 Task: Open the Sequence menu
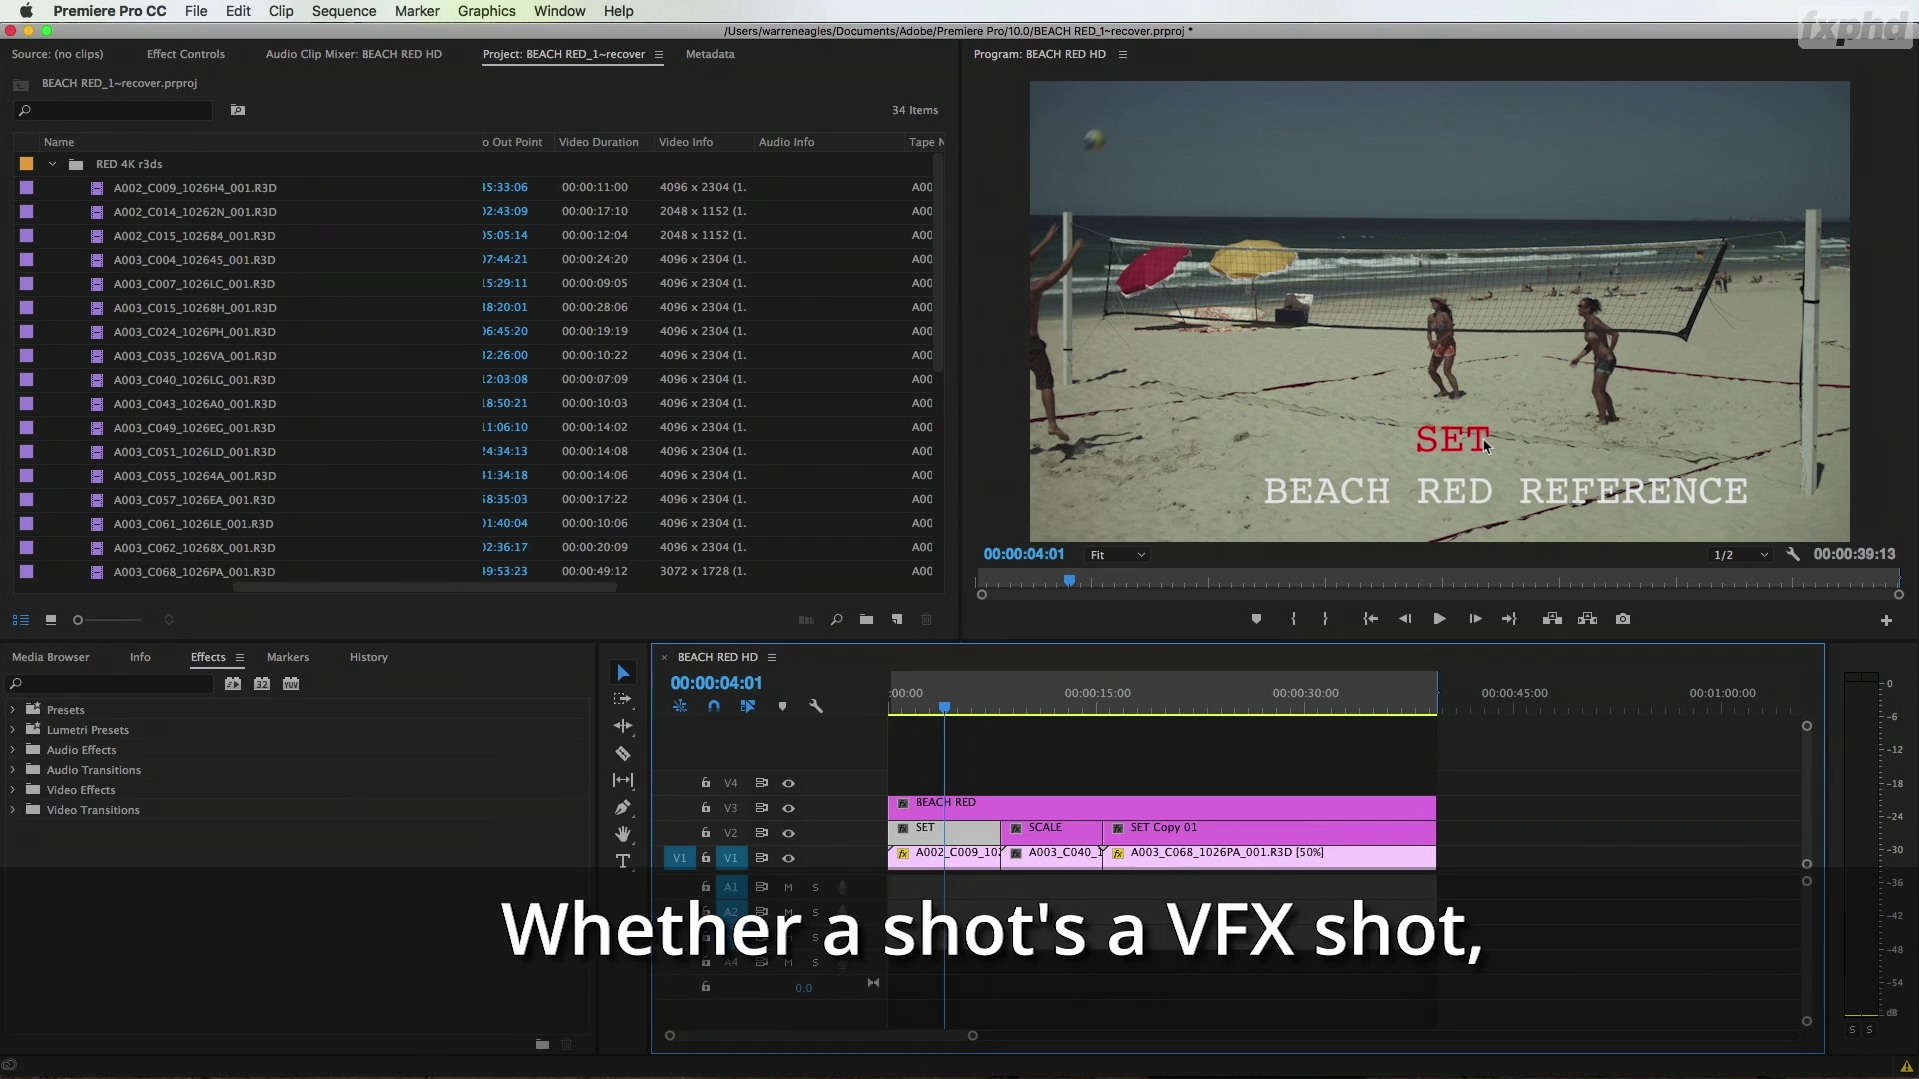pos(343,11)
